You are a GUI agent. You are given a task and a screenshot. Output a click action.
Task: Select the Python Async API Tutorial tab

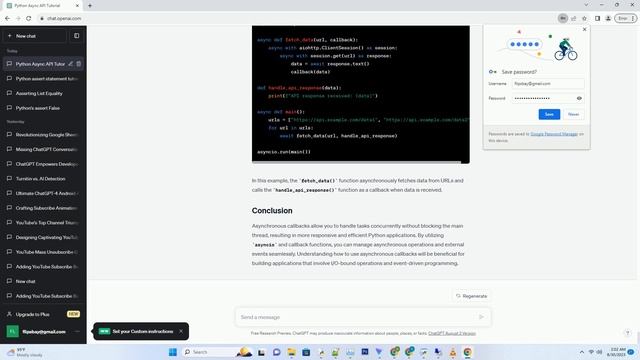coord(43,6)
